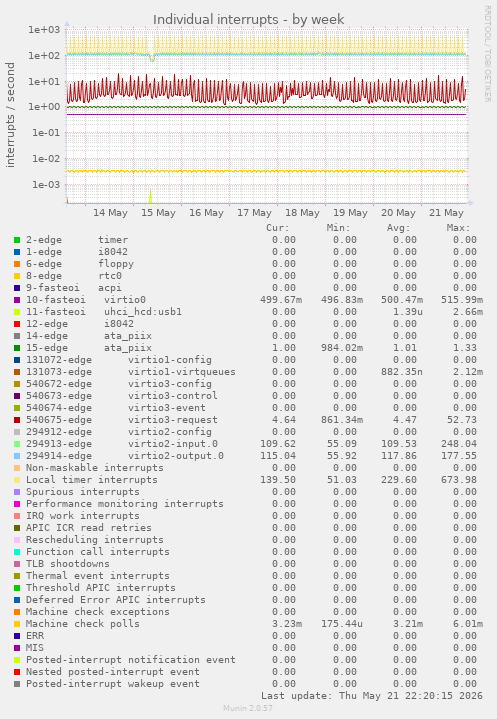
Task: Click the 20 May date label
Action: click(x=398, y=213)
